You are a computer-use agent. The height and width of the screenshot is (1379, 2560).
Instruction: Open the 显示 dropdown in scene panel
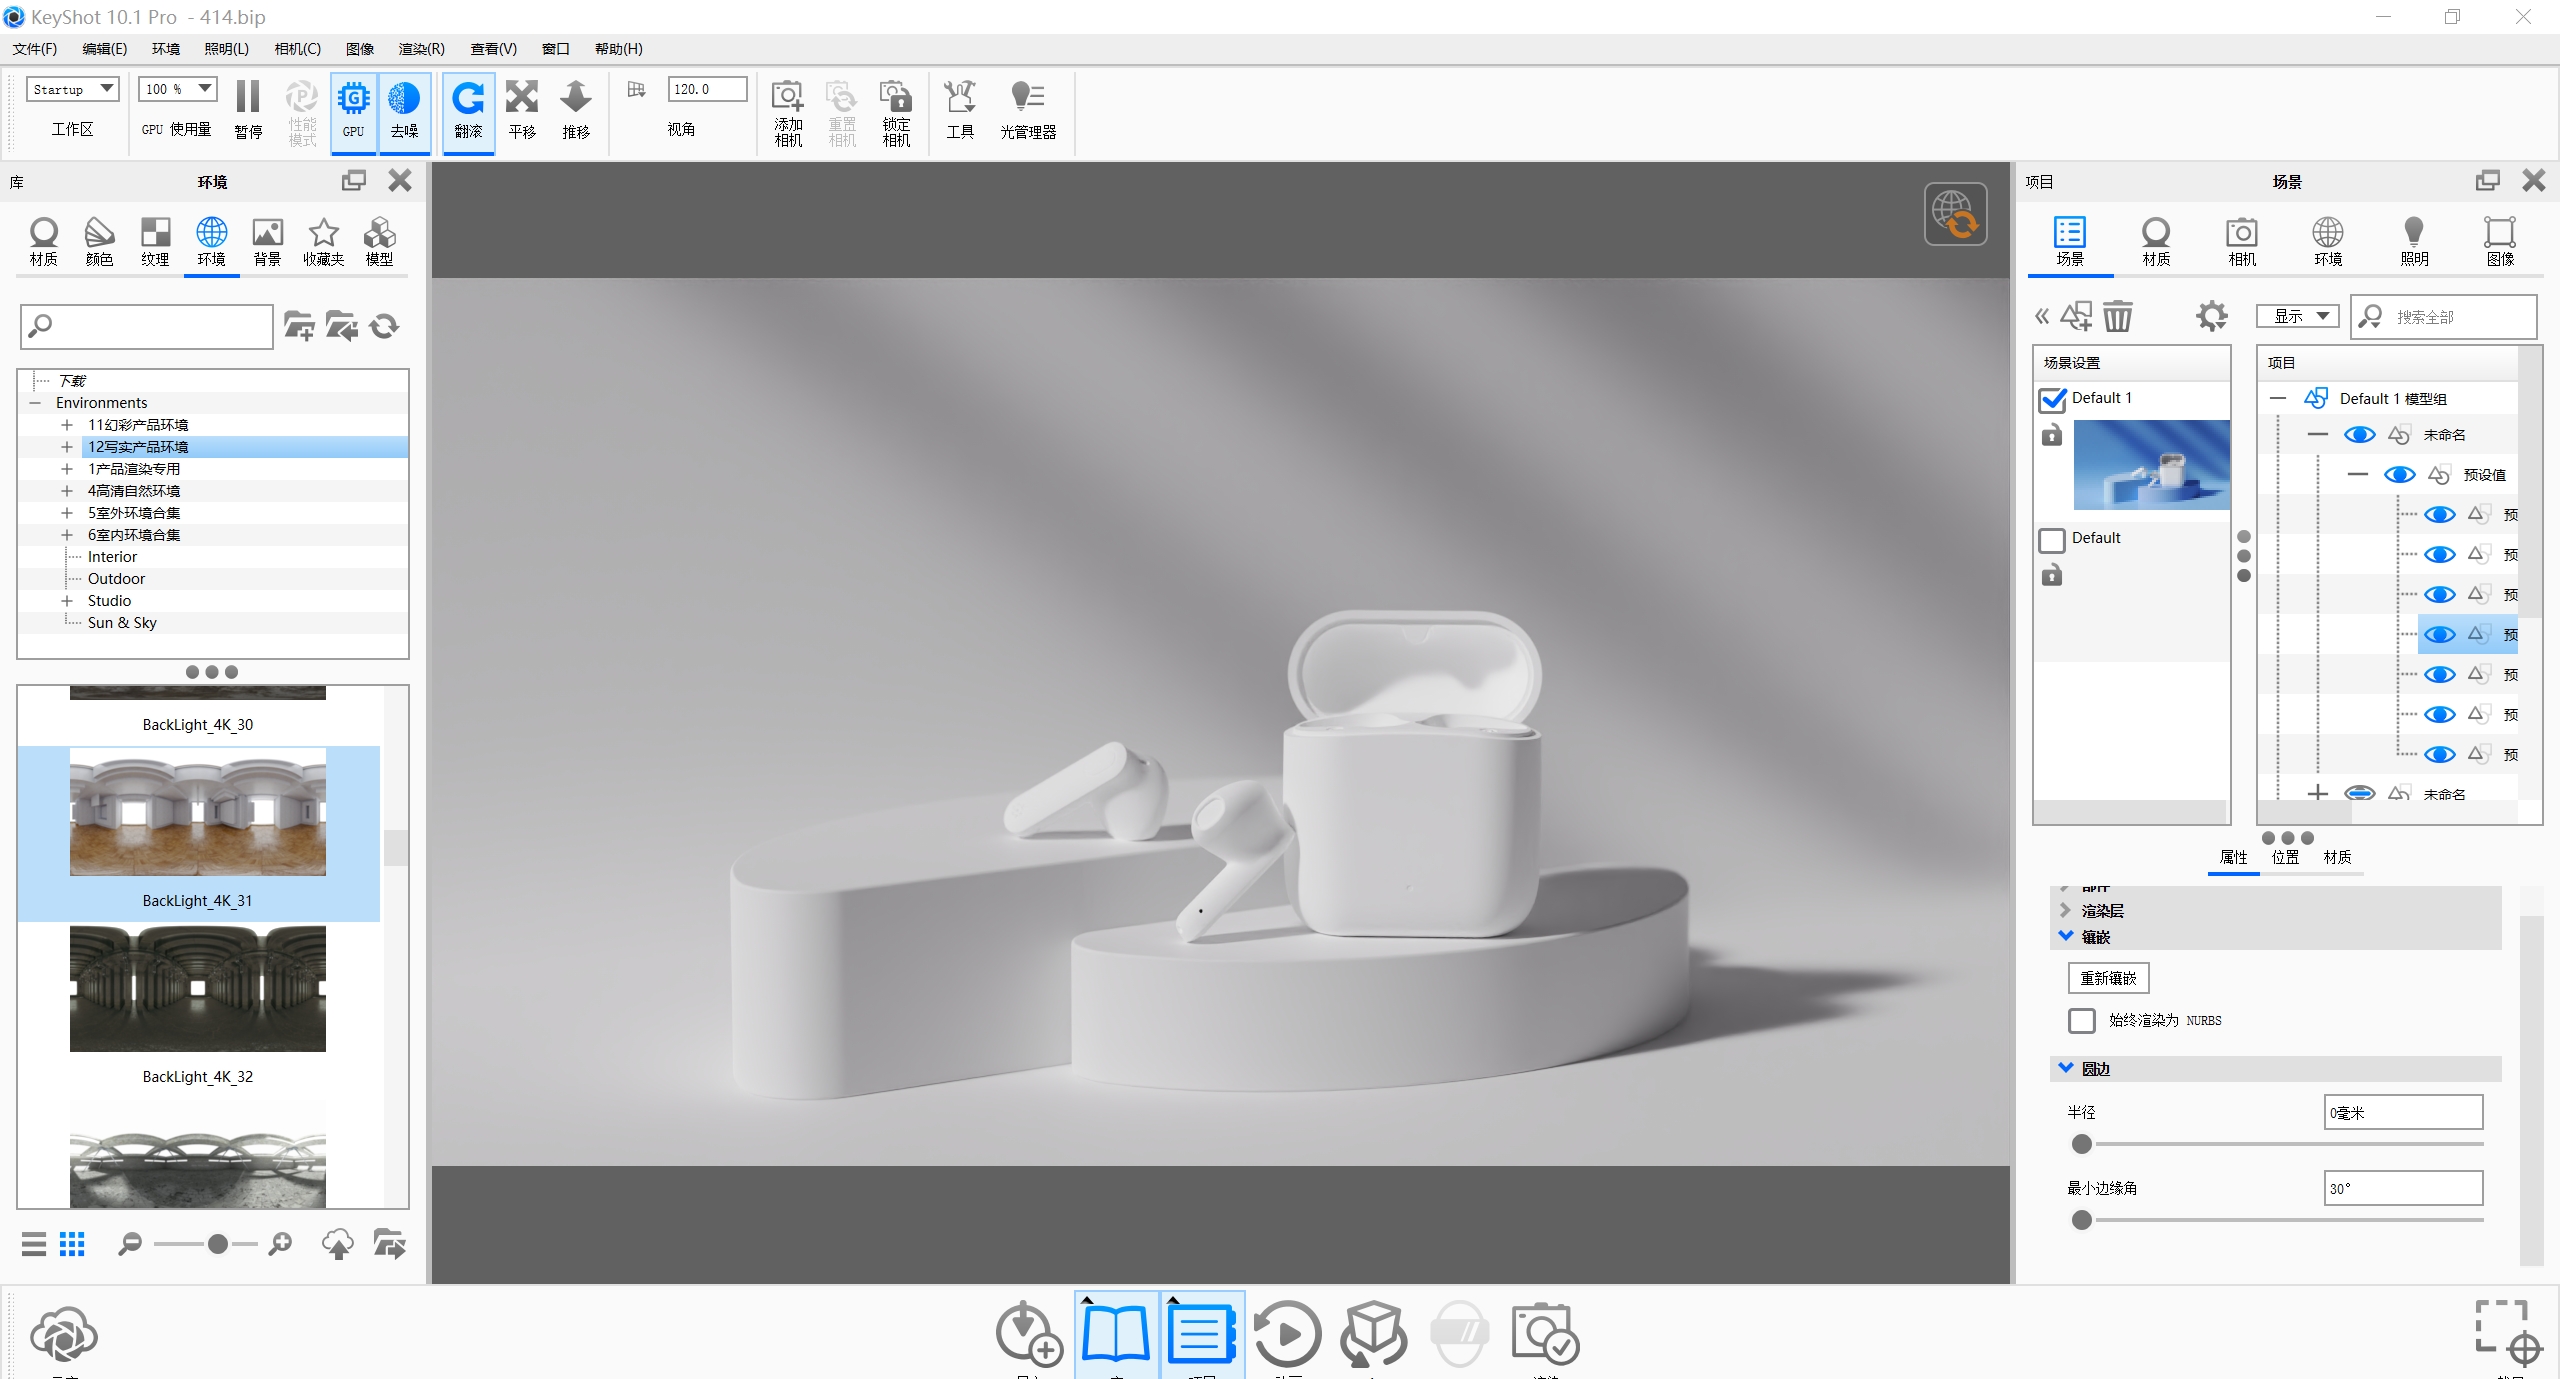coord(2298,316)
